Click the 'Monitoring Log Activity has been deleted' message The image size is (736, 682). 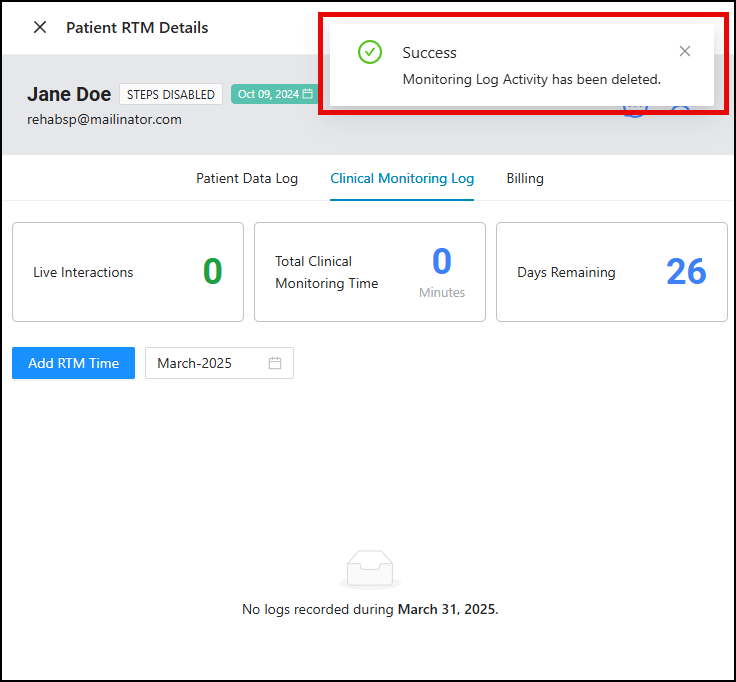point(531,79)
